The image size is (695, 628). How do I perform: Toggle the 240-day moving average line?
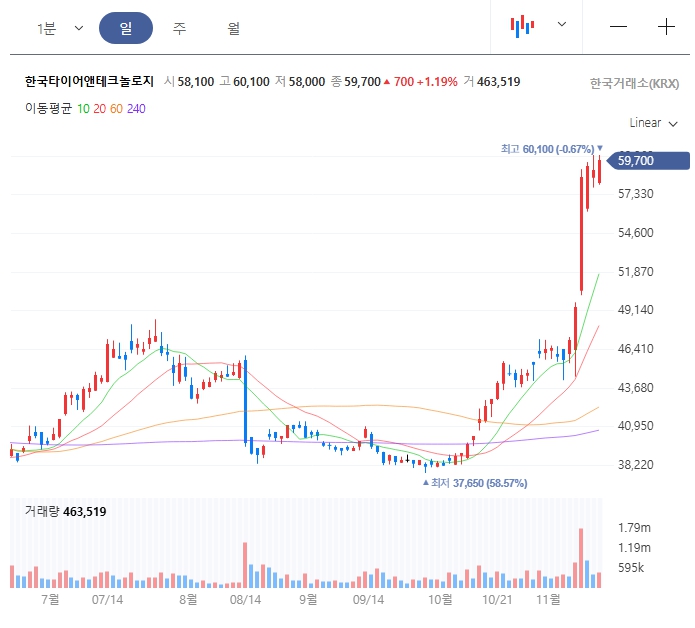136,109
